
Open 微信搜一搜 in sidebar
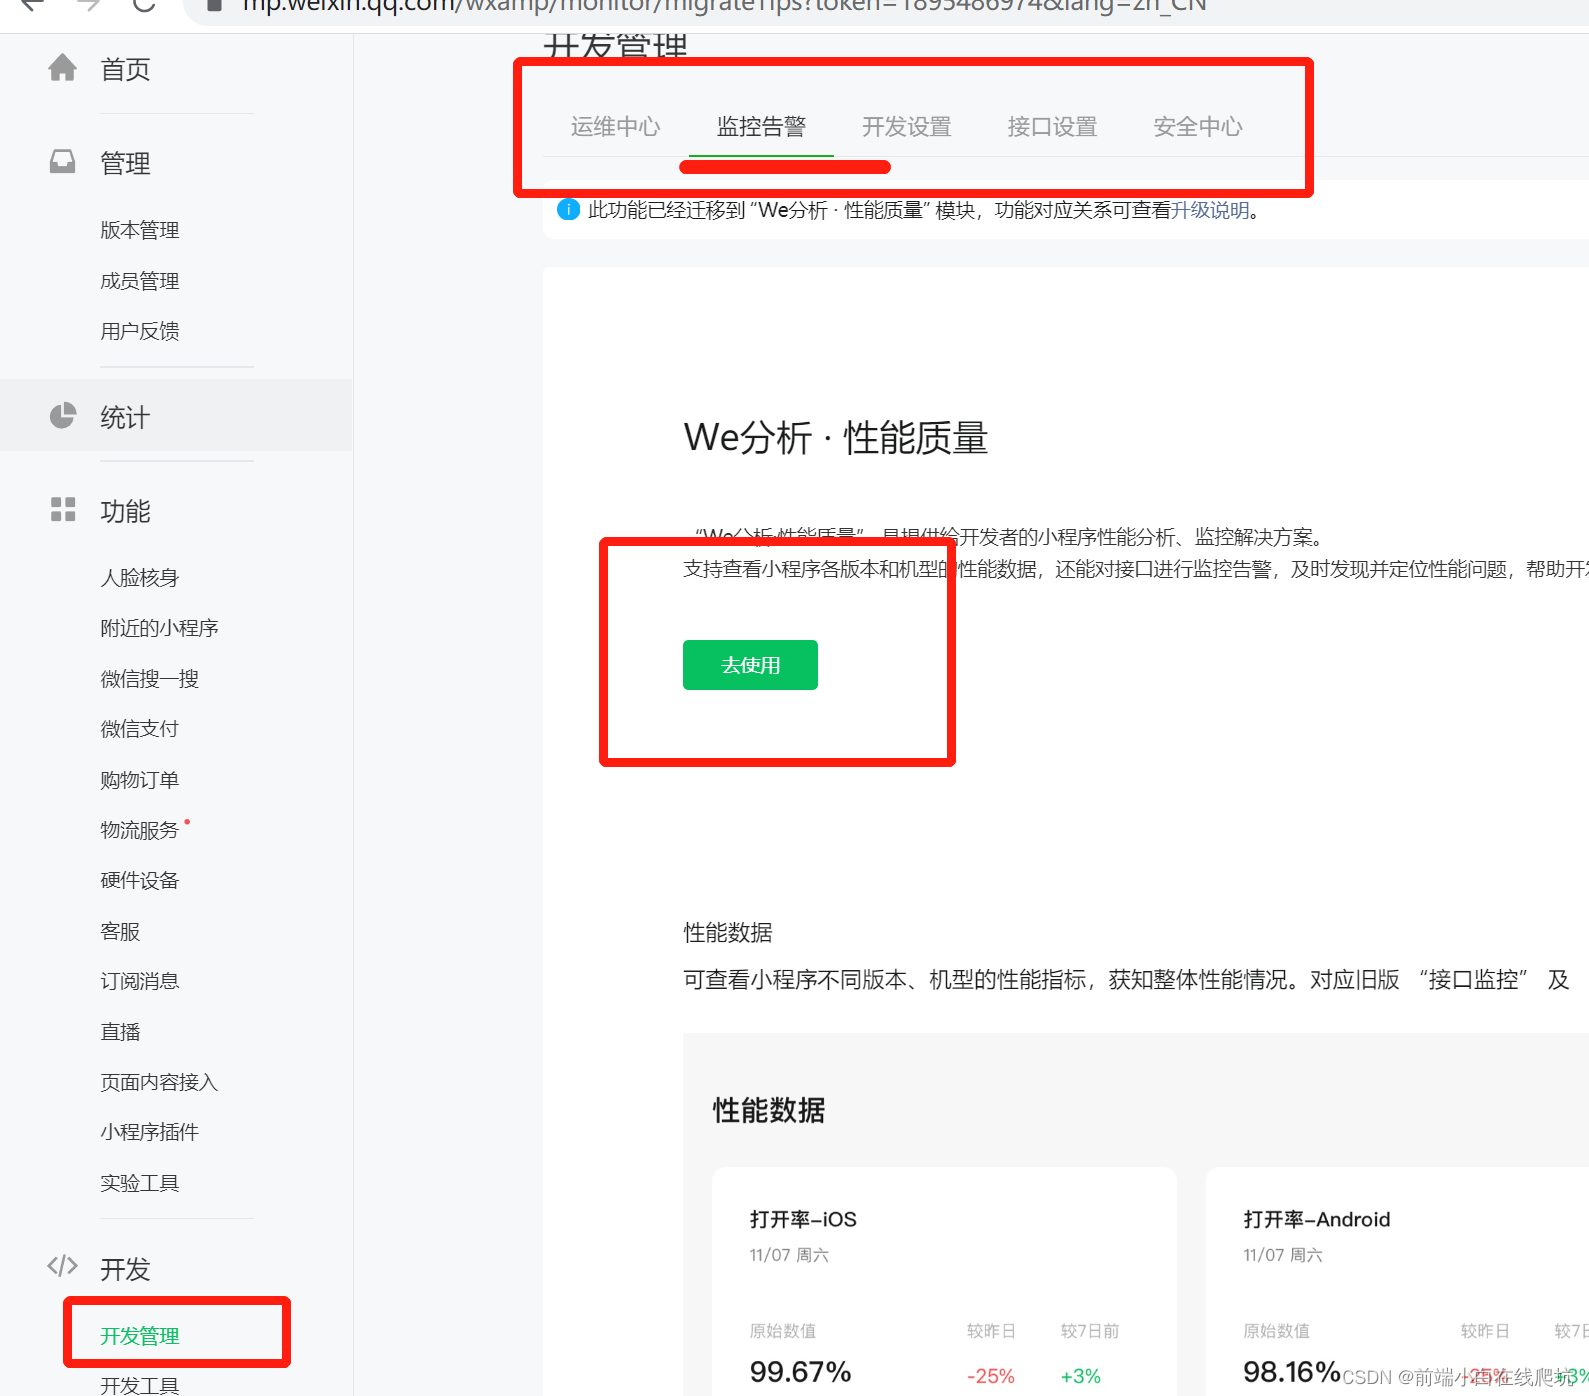tap(150, 679)
